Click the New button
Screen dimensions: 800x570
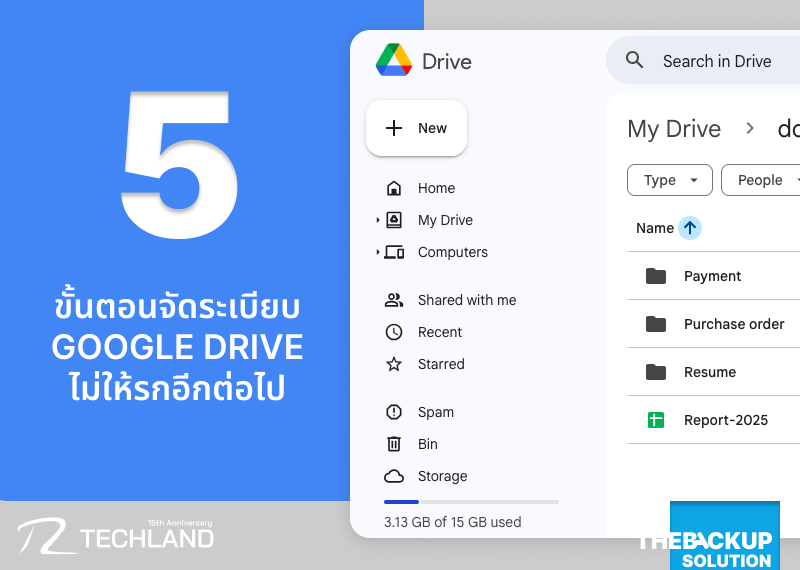(416, 128)
